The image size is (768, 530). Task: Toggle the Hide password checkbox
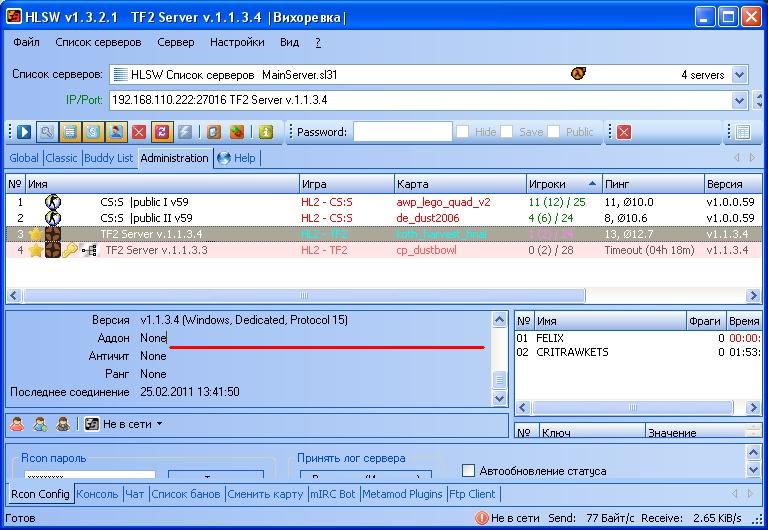pyautogui.click(x=462, y=132)
